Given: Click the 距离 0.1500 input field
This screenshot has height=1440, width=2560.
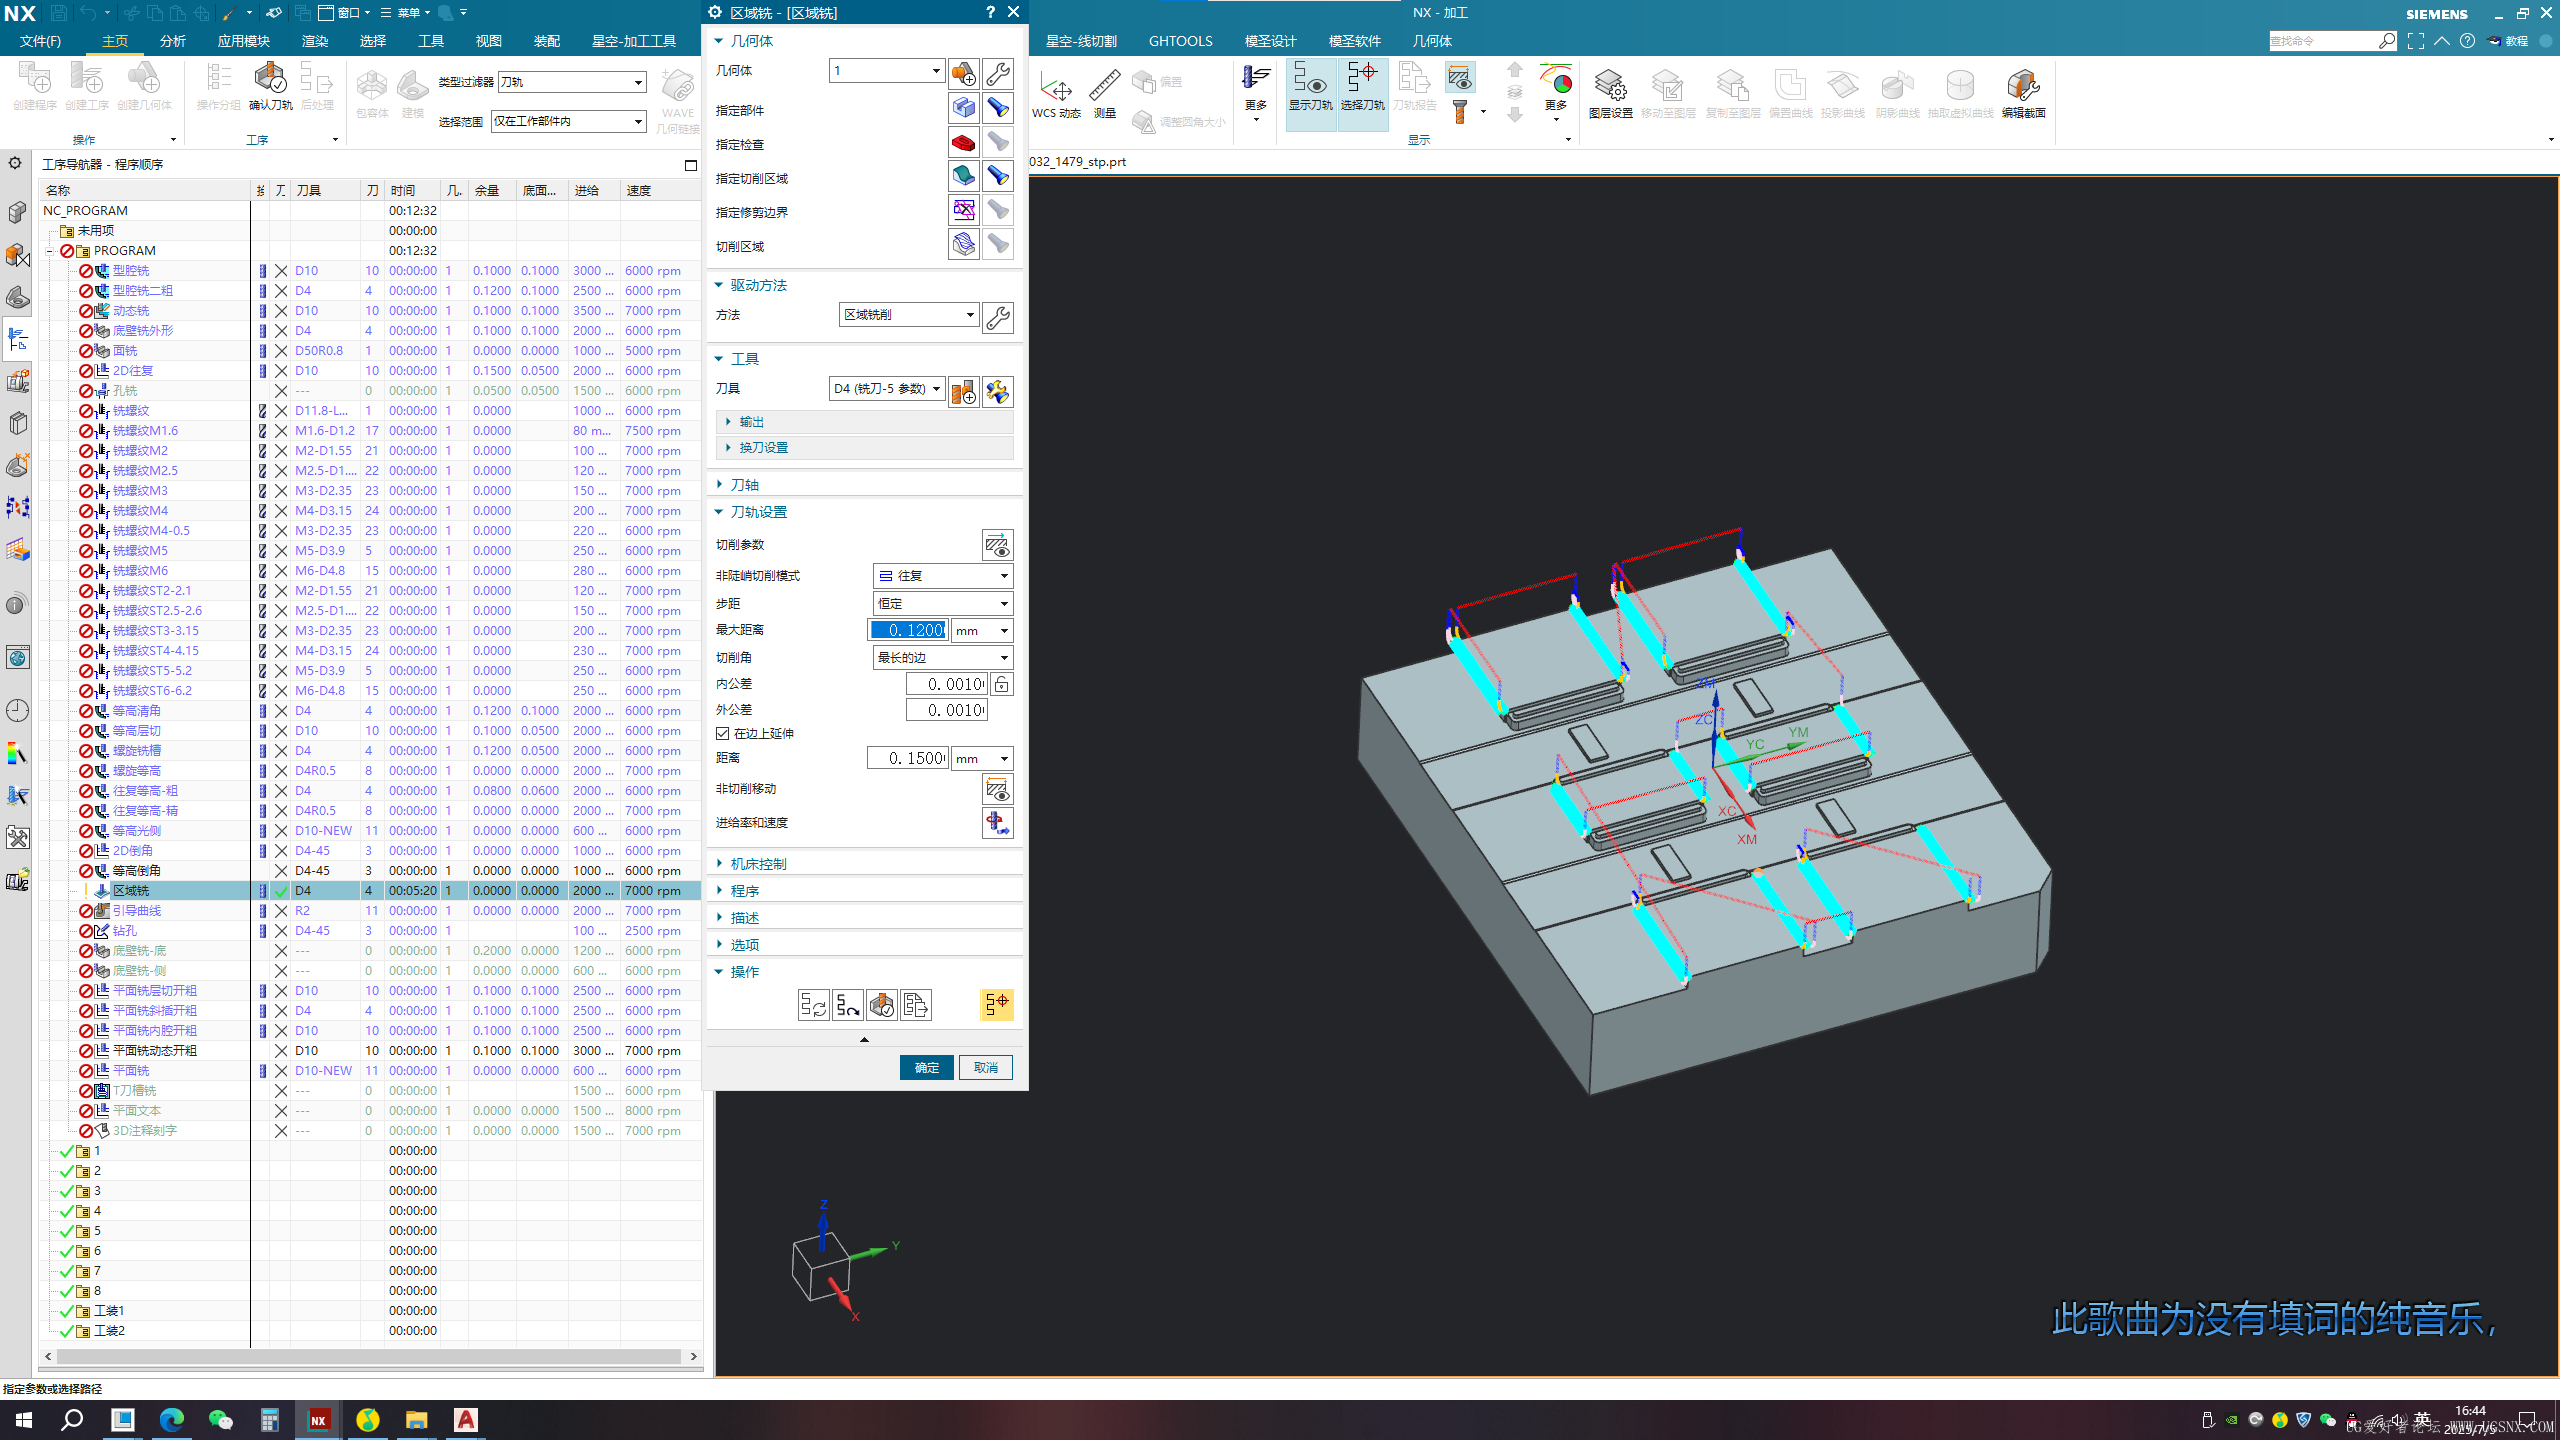Looking at the screenshot, I should tap(907, 758).
